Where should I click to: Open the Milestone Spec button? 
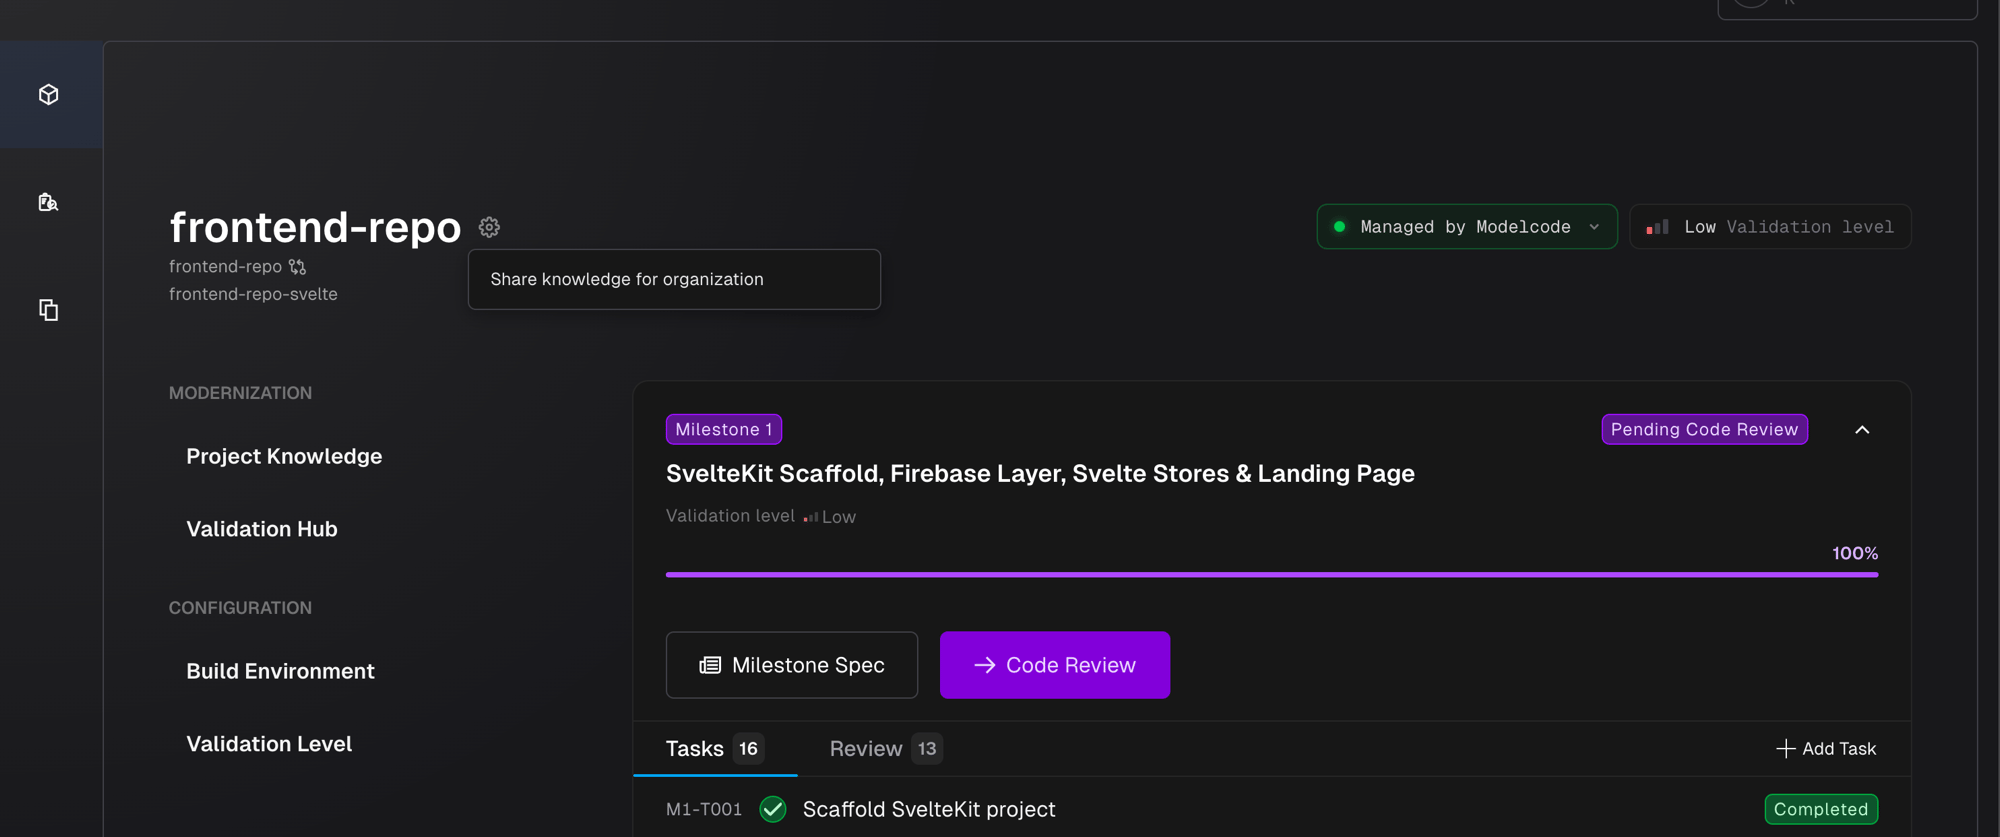click(792, 665)
